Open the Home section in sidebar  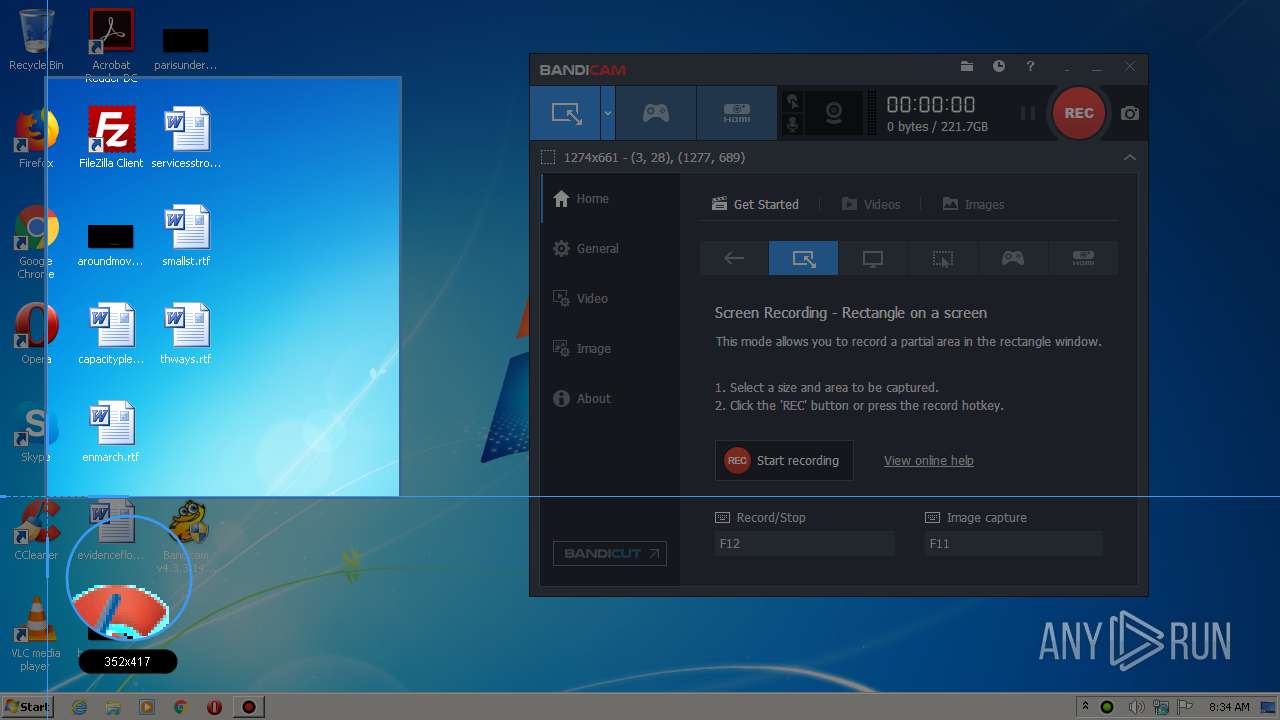click(610, 198)
